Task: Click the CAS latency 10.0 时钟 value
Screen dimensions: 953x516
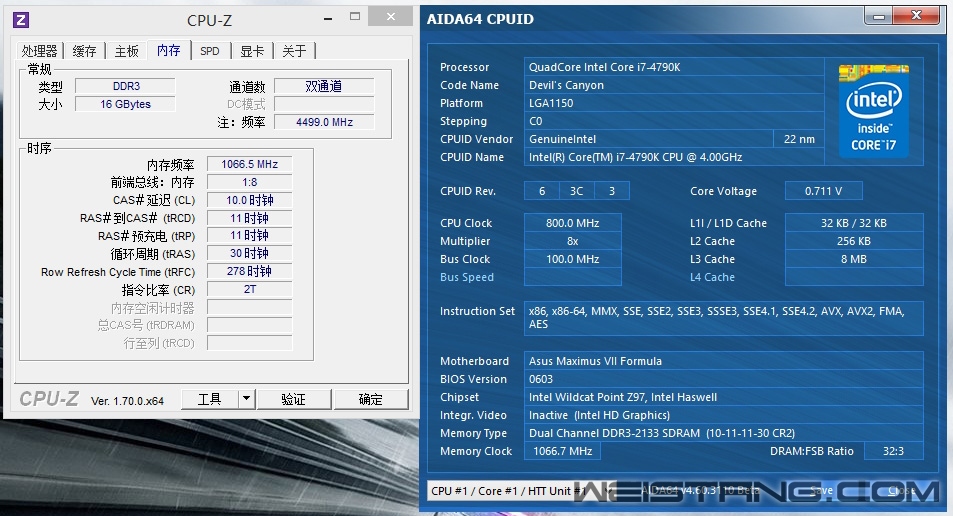Action: 249,200
